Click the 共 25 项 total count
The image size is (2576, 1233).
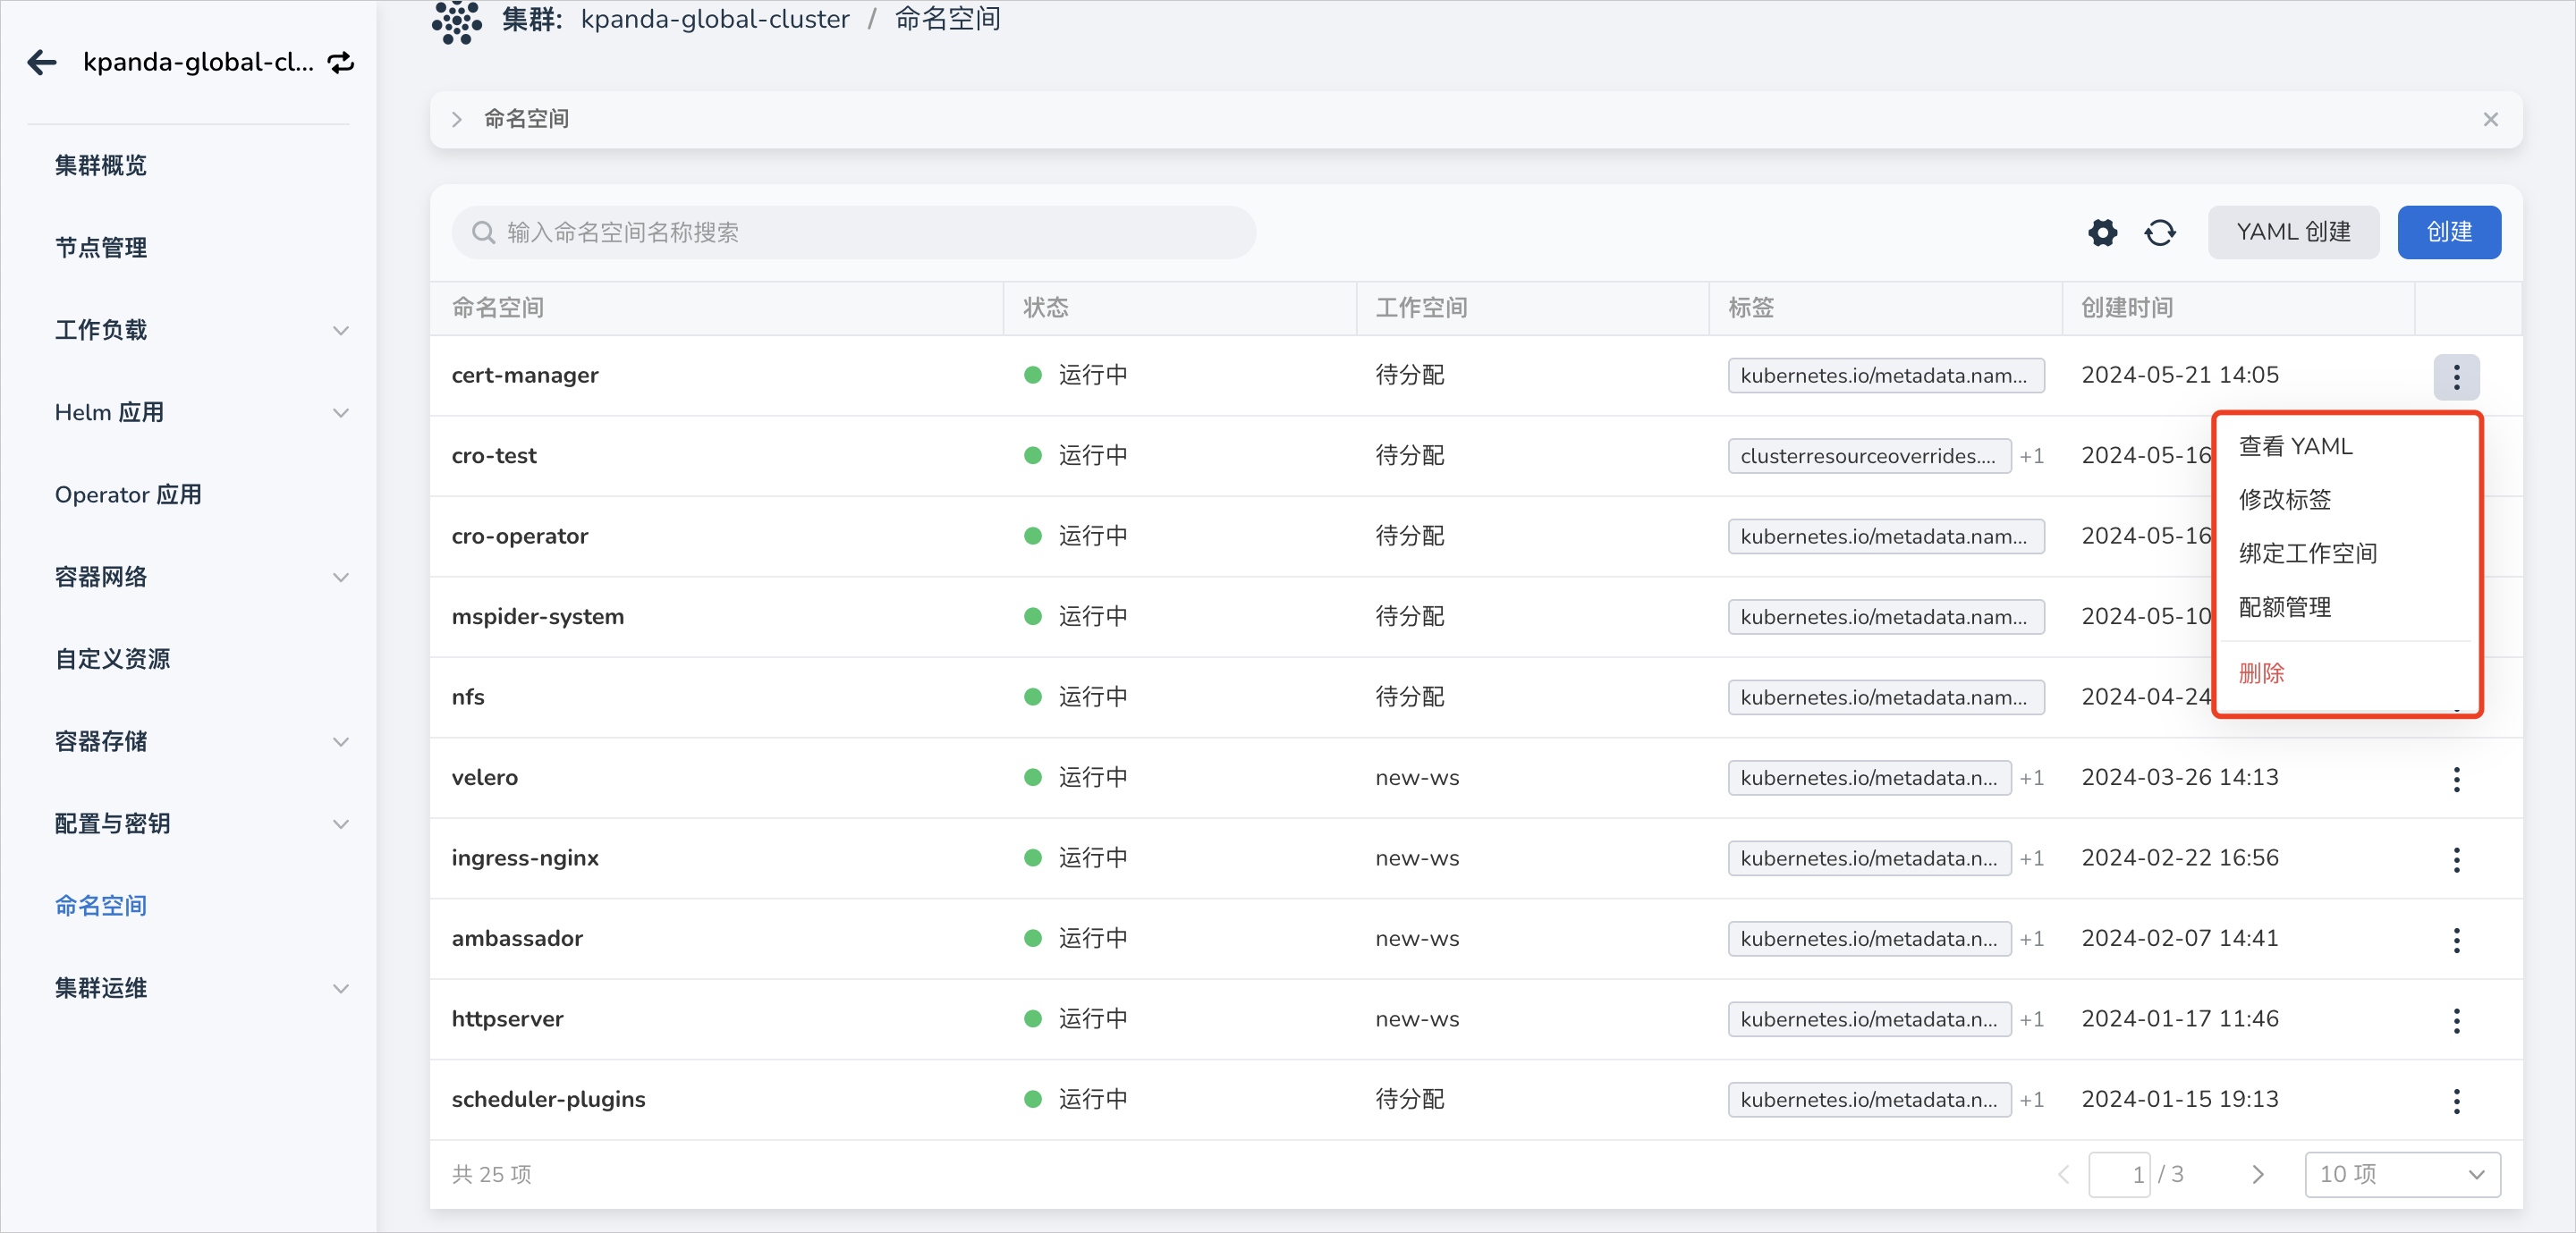tap(491, 1175)
